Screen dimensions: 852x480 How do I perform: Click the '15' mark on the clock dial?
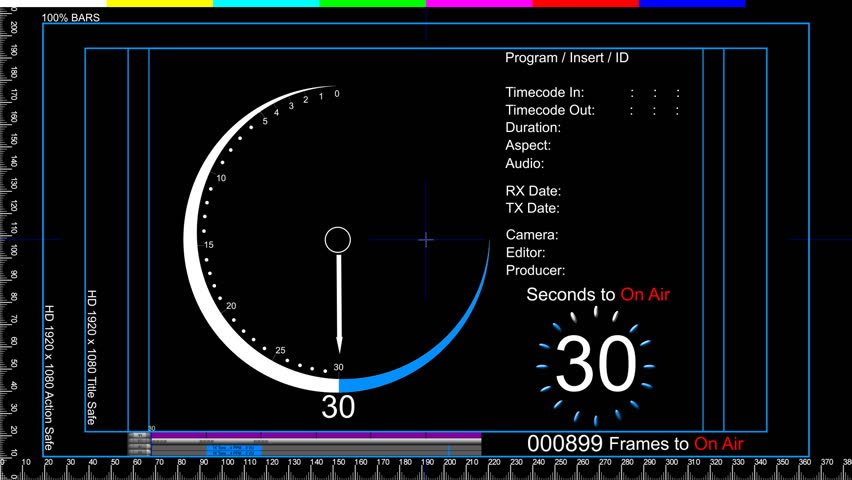[209, 245]
